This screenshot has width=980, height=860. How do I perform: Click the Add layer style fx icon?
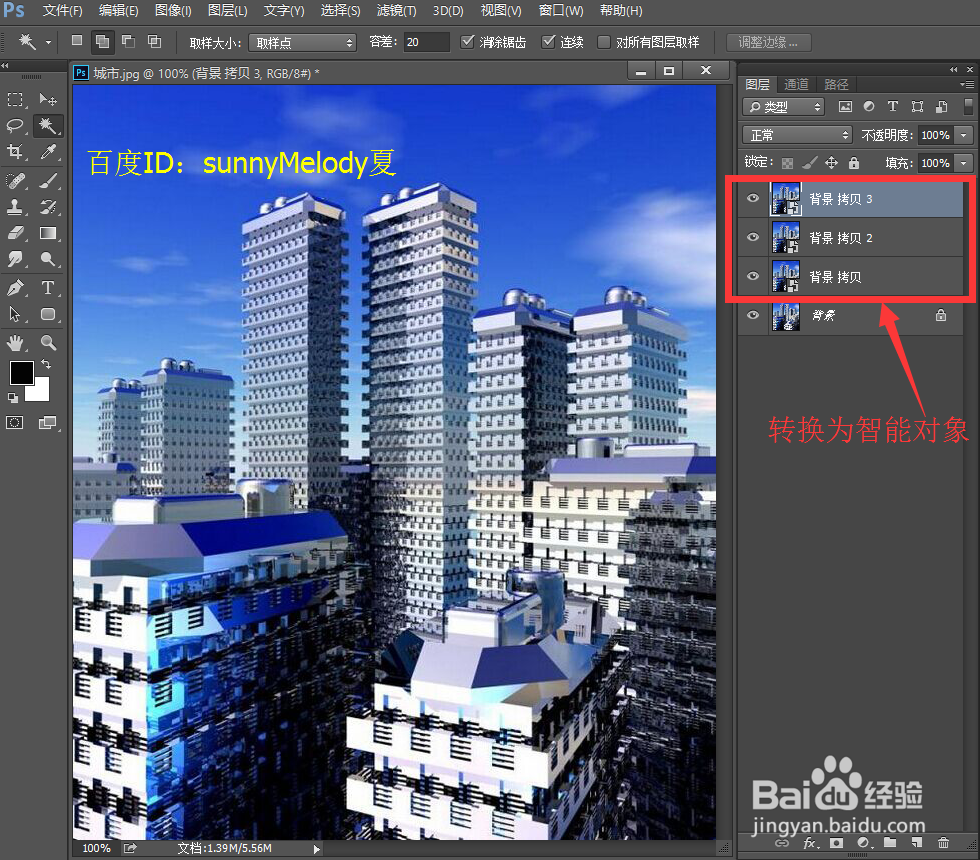(808, 843)
